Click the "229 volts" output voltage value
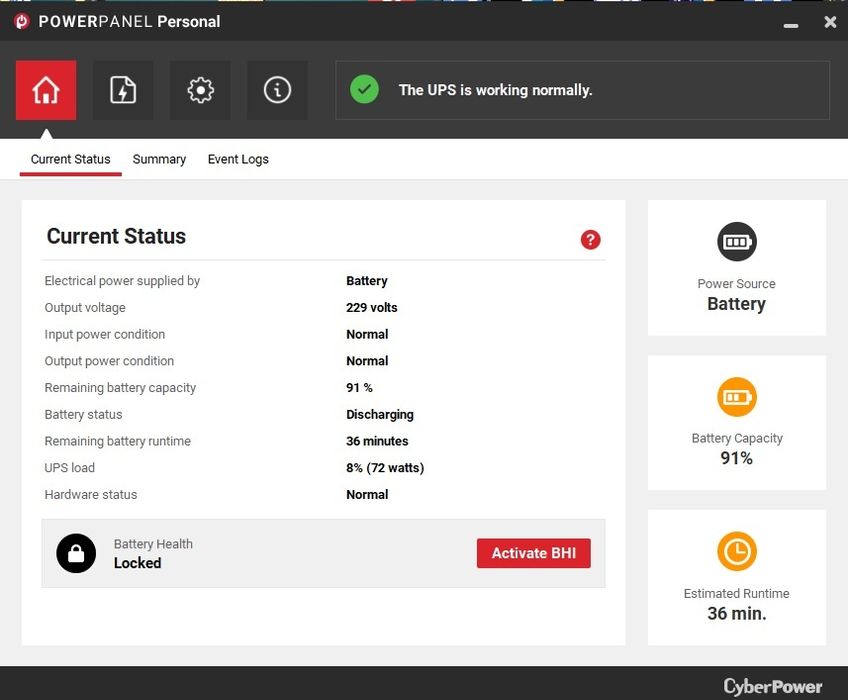Viewport: 848px width, 700px height. pyautogui.click(x=372, y=307)
